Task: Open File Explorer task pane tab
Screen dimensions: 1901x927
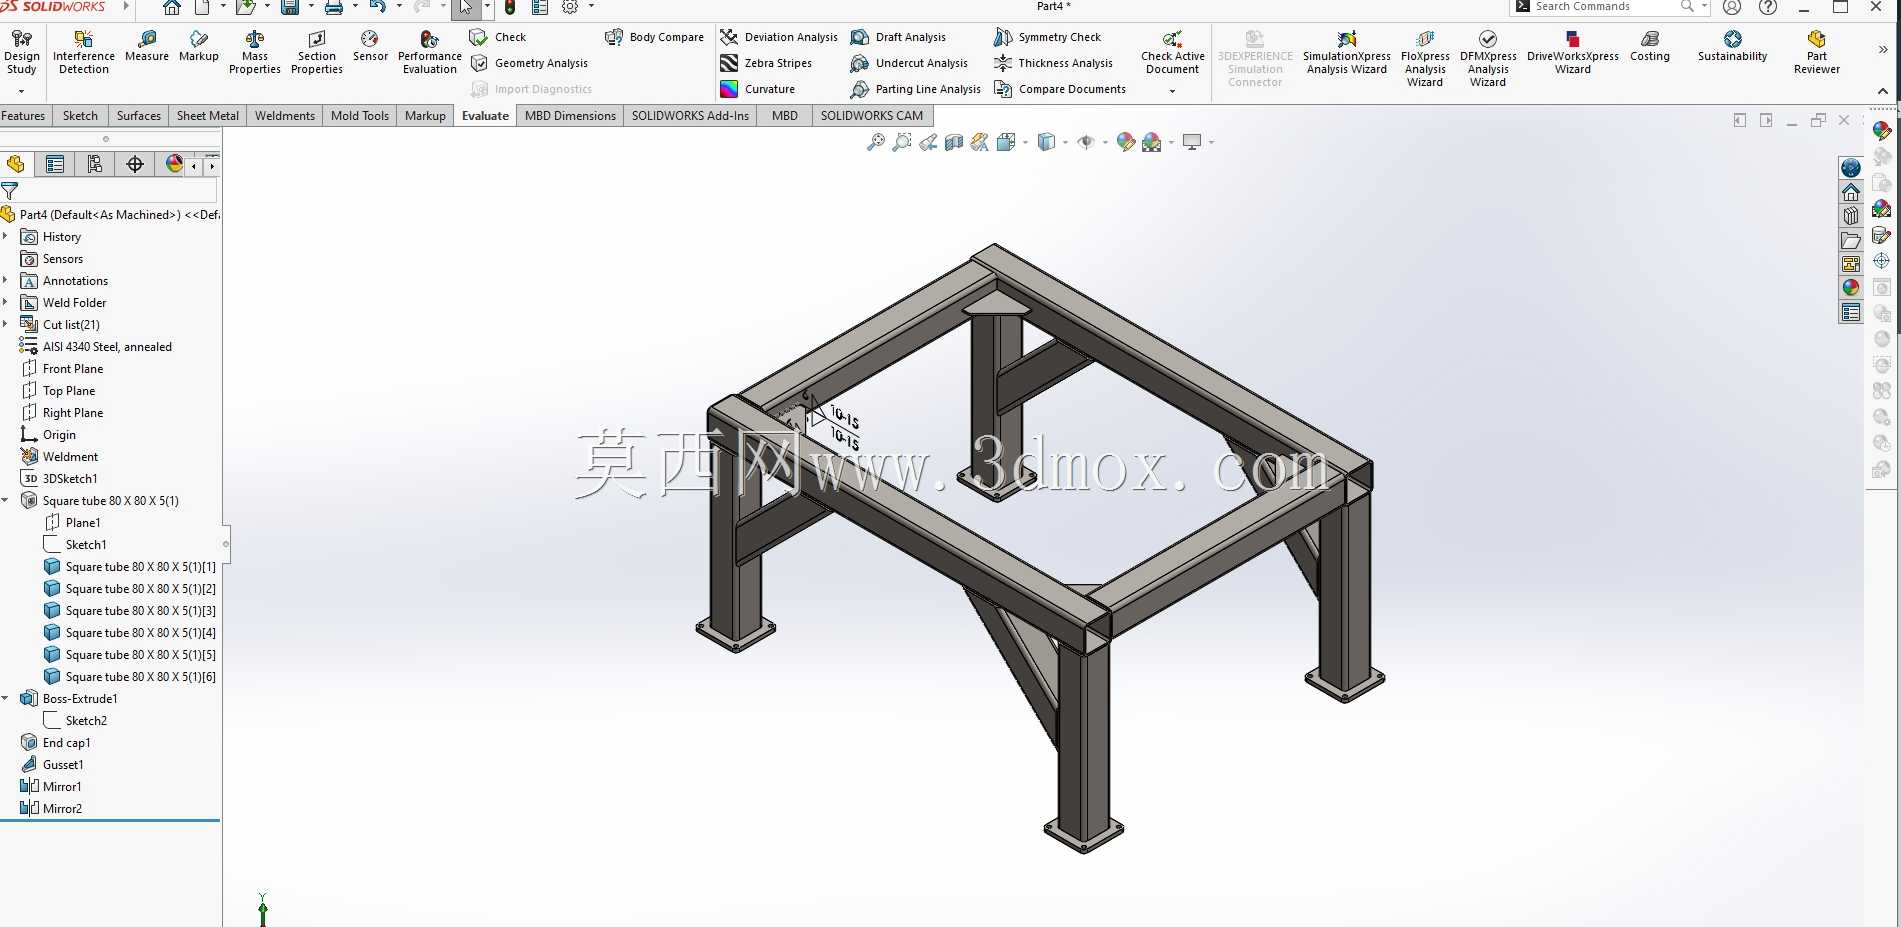Action: click(1851, 240)
